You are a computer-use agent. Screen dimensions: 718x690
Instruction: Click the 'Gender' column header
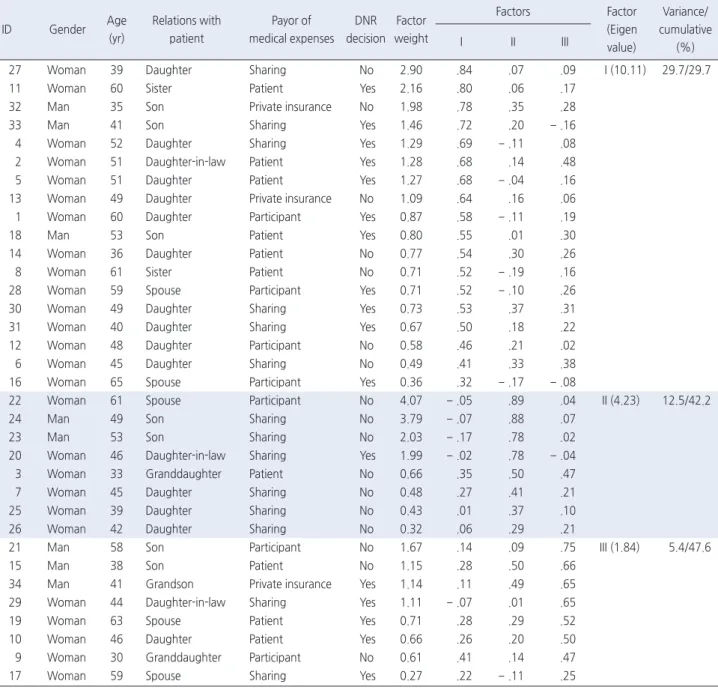click(x=67, y=29)
